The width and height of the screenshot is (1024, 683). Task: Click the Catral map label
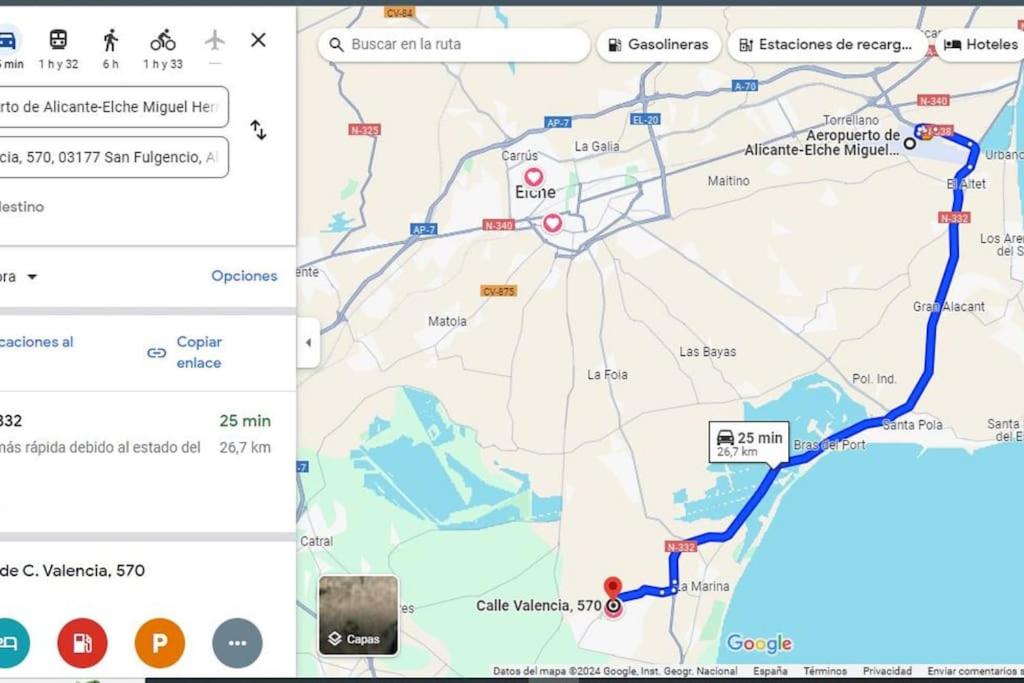(317, 541)
